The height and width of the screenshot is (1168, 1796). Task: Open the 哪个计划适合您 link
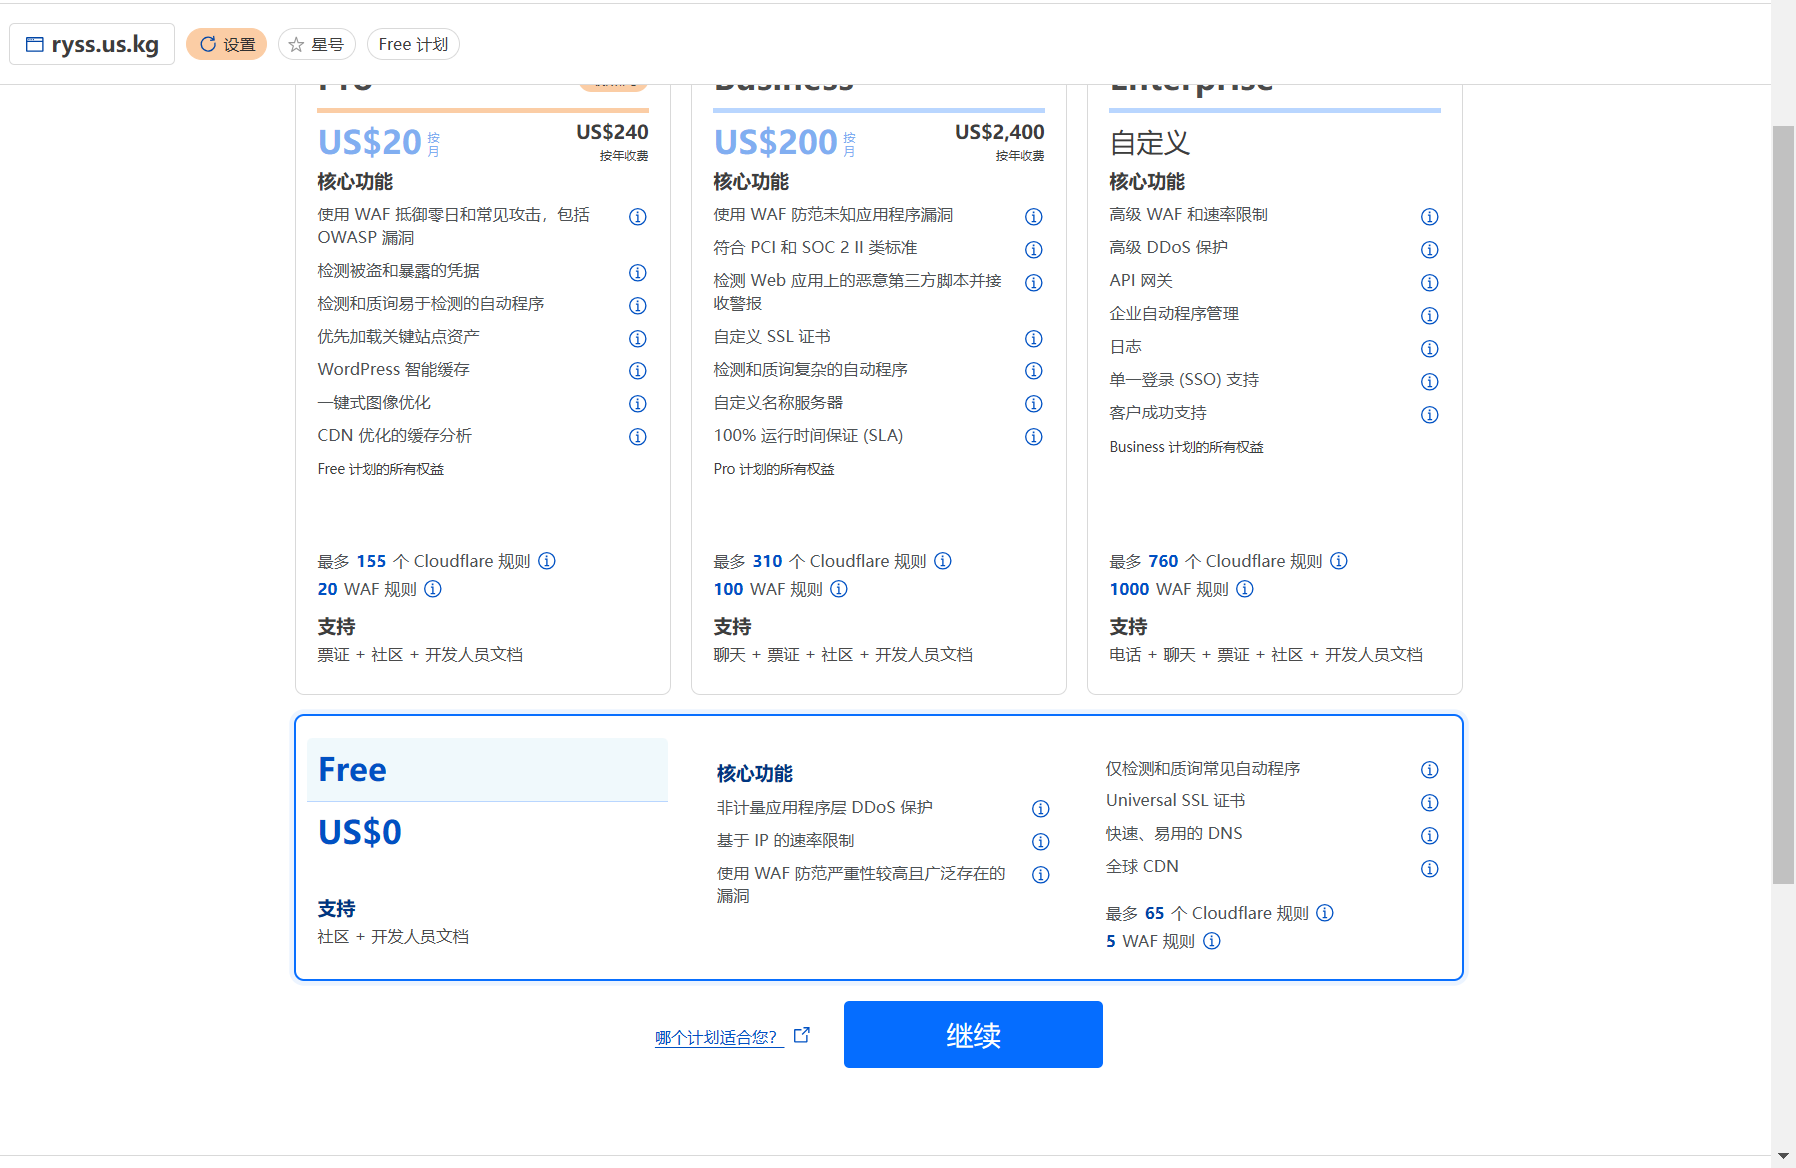coord(716,1038)
